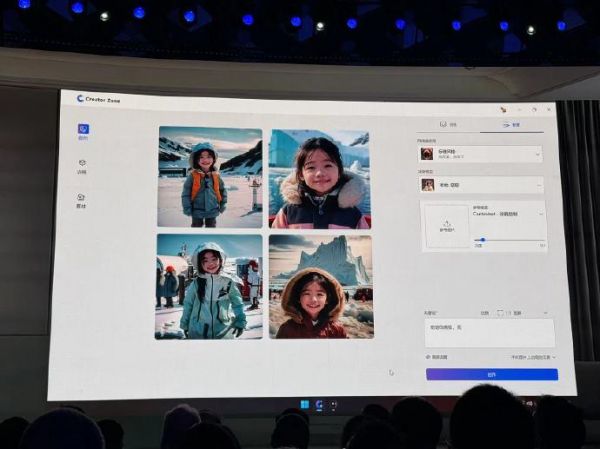Switch to the first tab in right panel
Image resolution: width=600 pixels, height=449 pixels.
[x=449, y=126]
